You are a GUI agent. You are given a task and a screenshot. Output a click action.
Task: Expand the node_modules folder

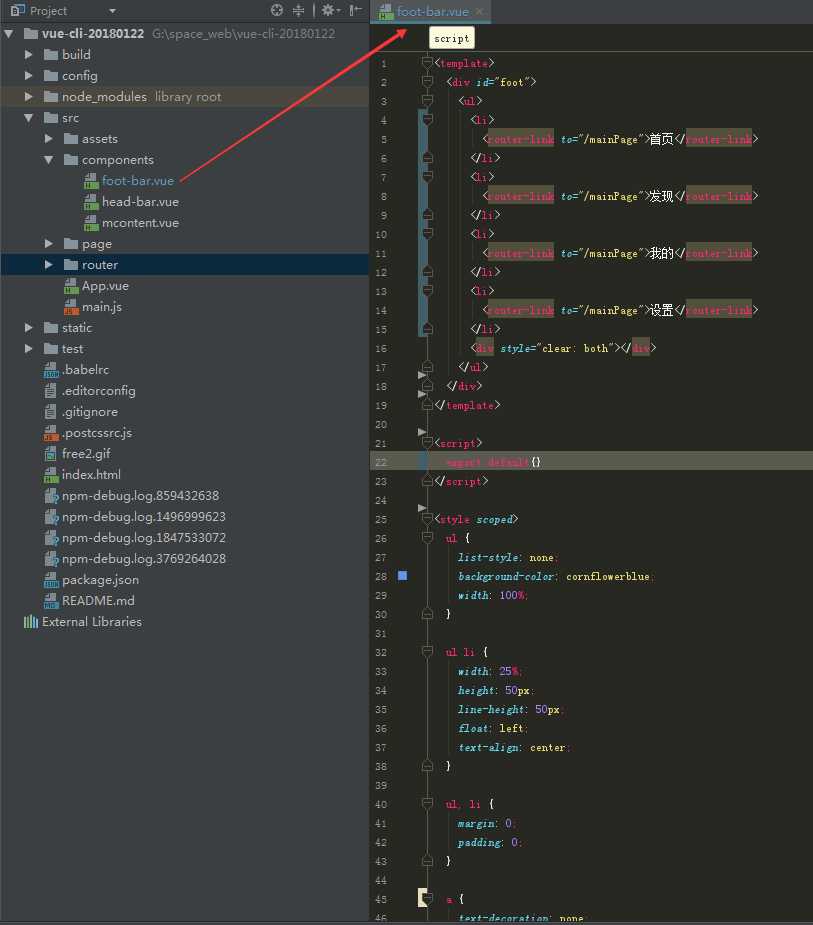pyautogui.click(x=28, y=96)
